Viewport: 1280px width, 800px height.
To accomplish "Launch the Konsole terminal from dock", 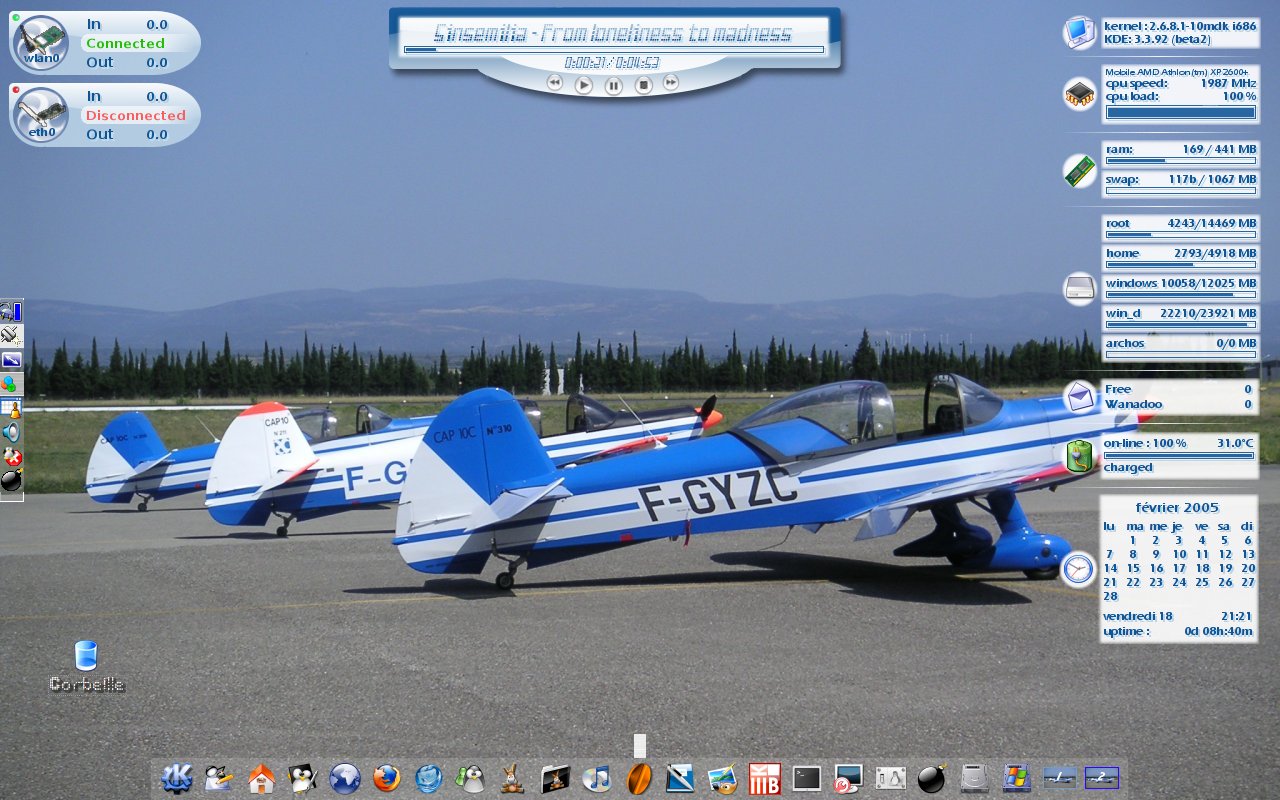I will click(807, 777).
